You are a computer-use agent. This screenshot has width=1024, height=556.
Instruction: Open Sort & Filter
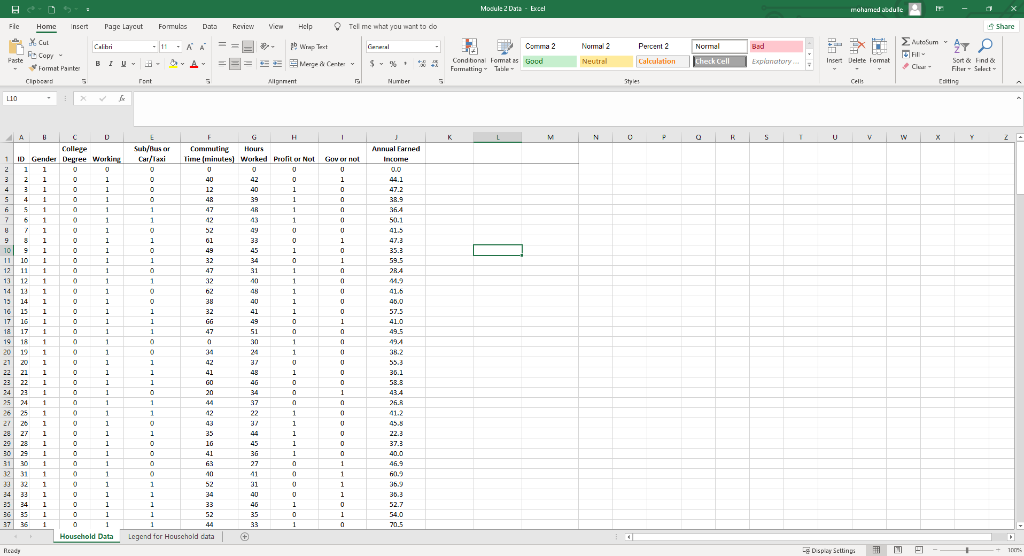961,55
